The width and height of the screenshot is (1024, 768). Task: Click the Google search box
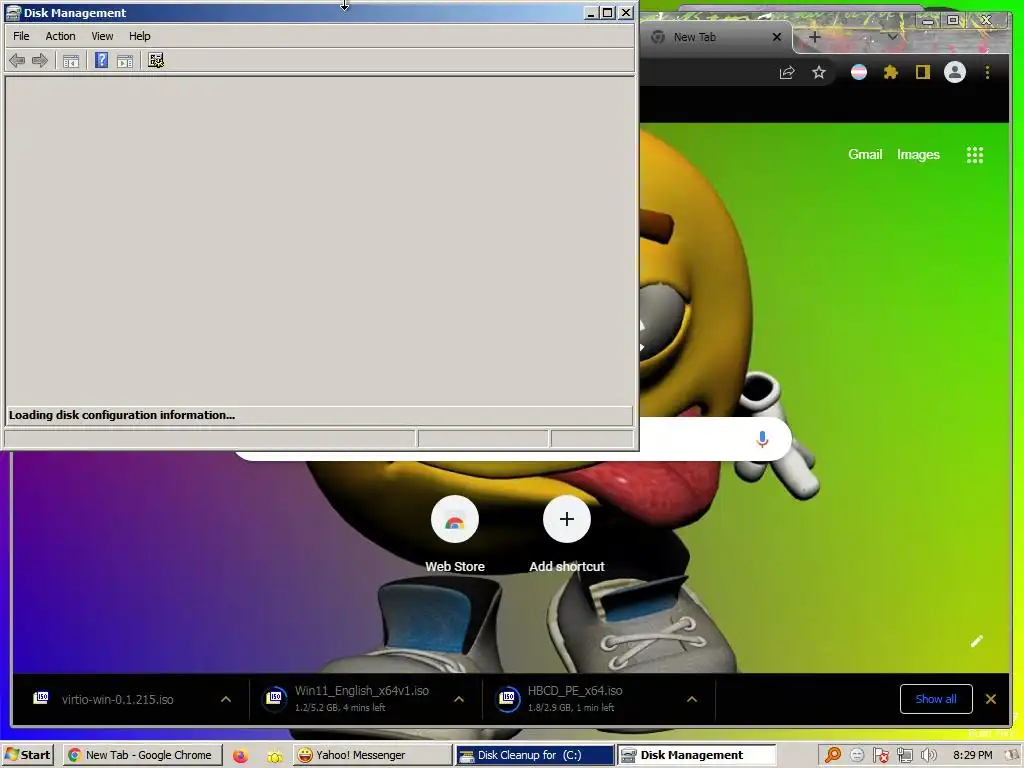point(692,439)
